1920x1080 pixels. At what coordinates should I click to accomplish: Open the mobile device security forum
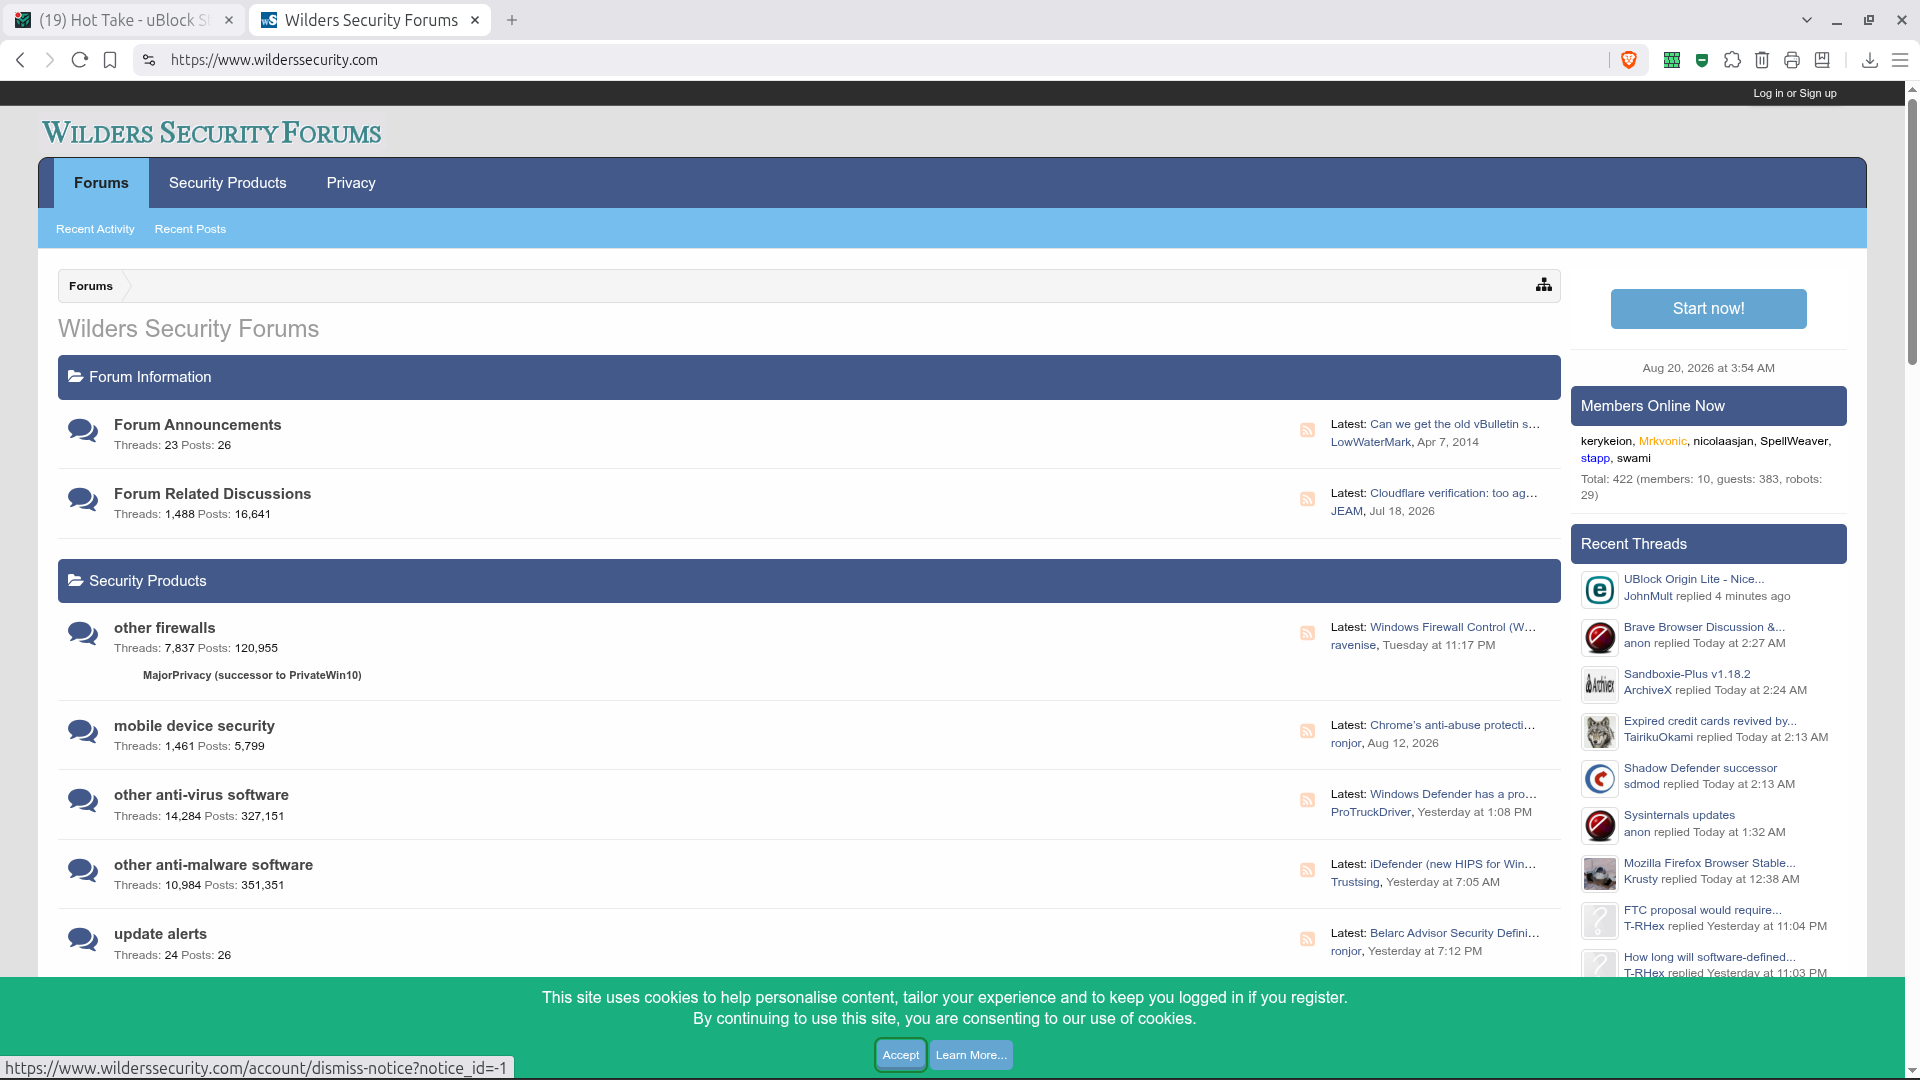pos(194,726)
